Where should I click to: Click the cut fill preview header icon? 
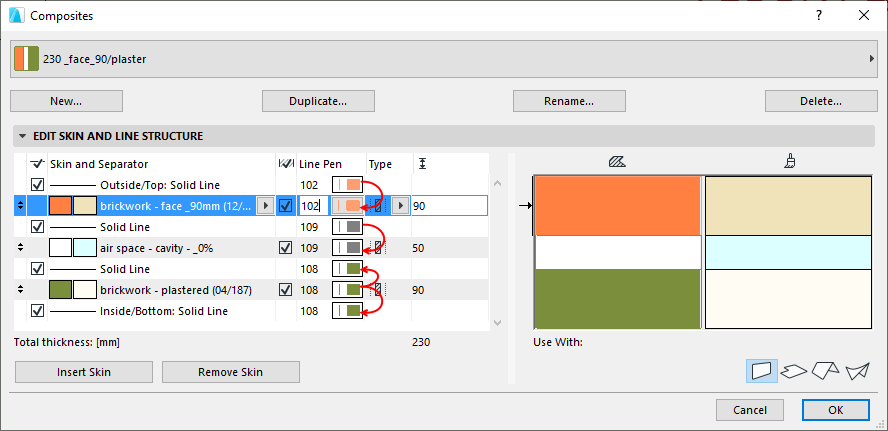(617, 161)
